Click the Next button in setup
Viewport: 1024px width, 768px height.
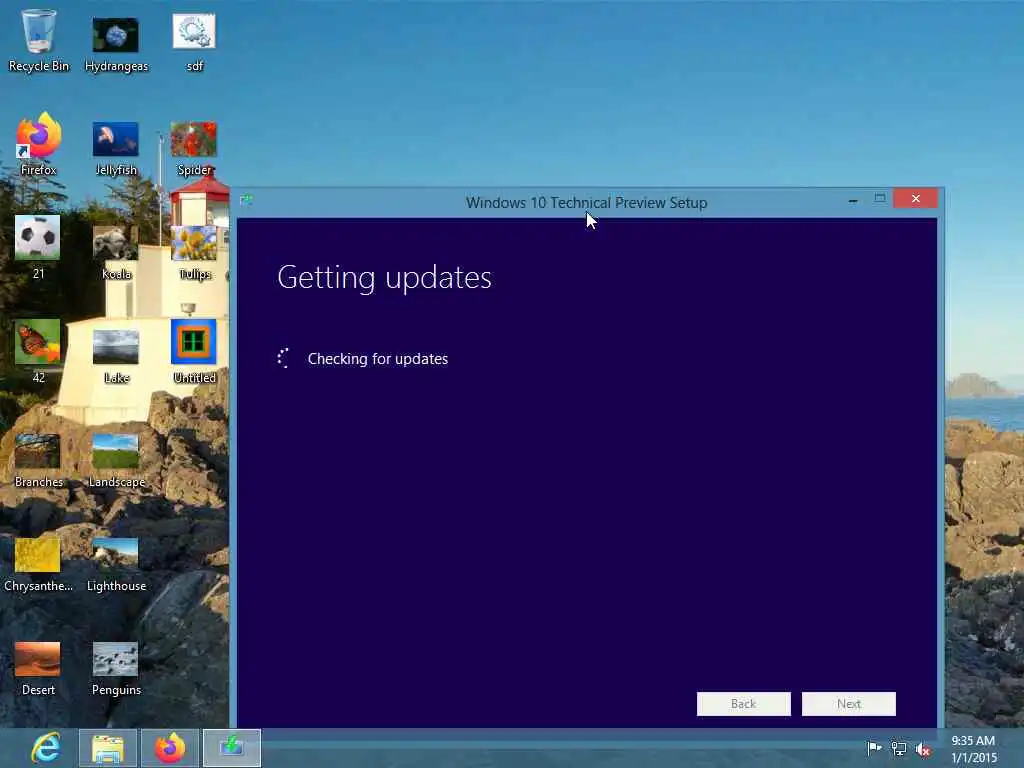pos(849,704)
